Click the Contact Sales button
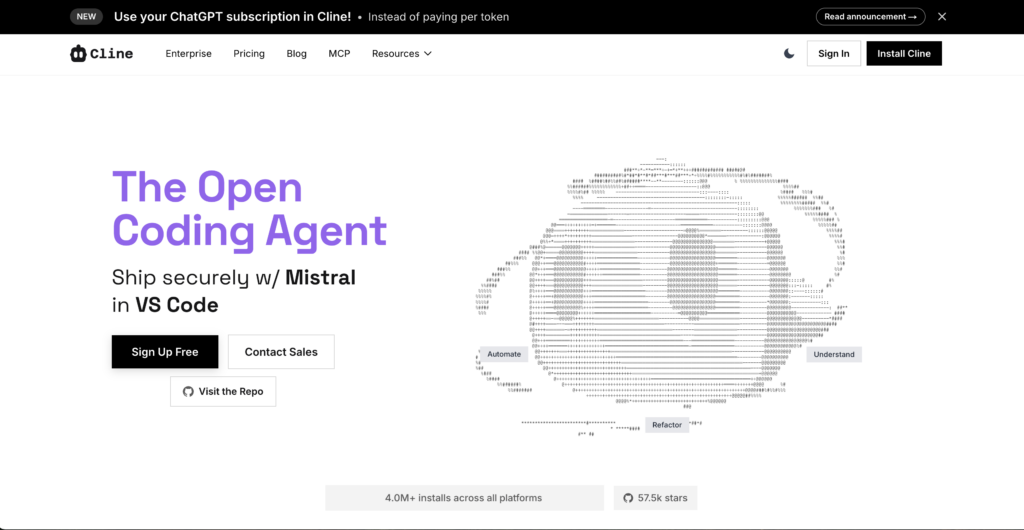1024x530 pixels. (281, 352)
